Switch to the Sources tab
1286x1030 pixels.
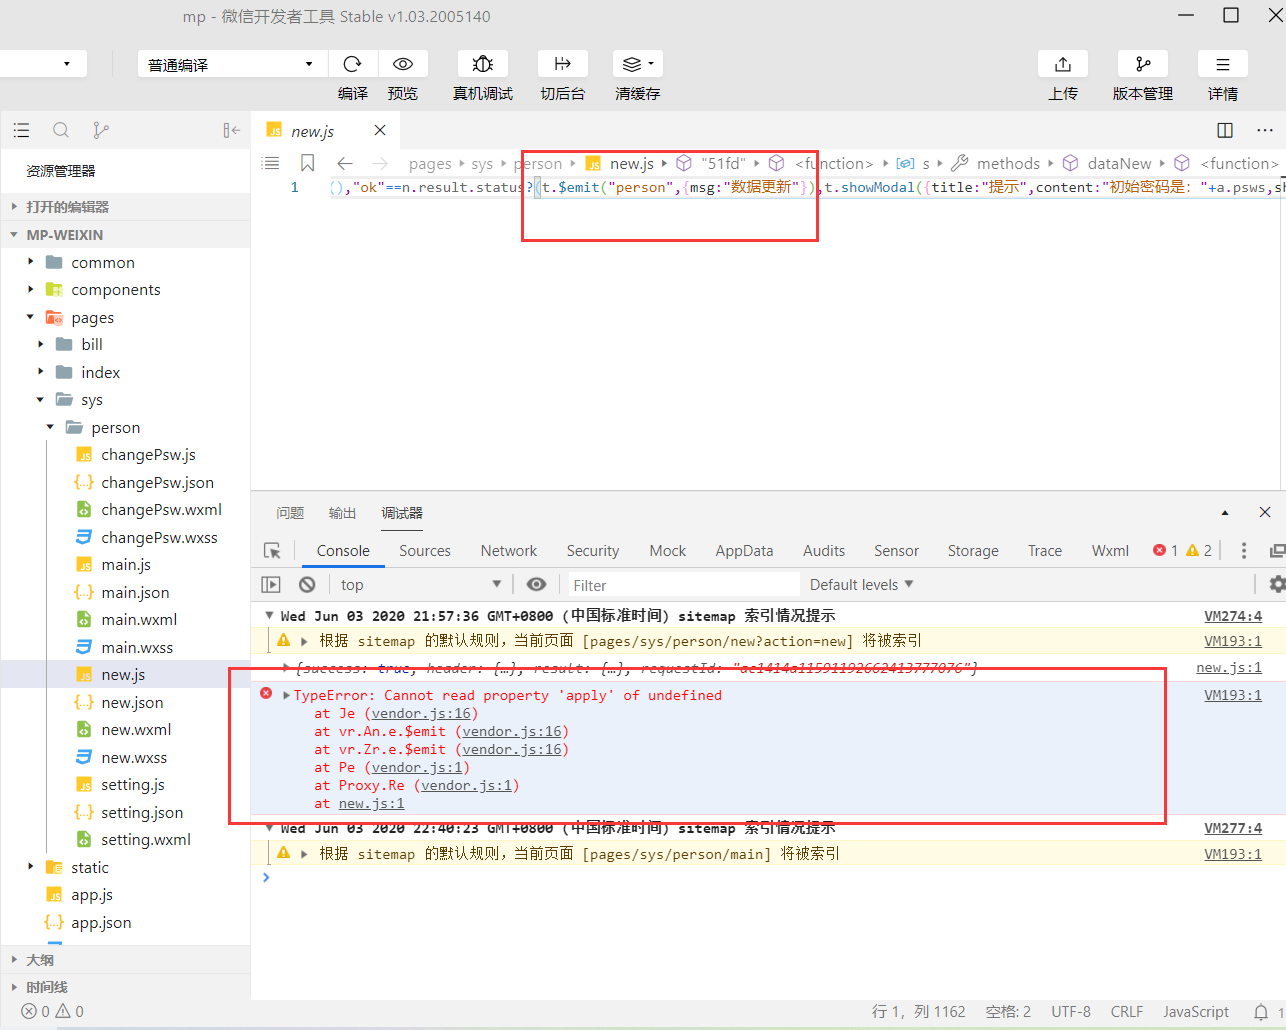click(425, 551)
